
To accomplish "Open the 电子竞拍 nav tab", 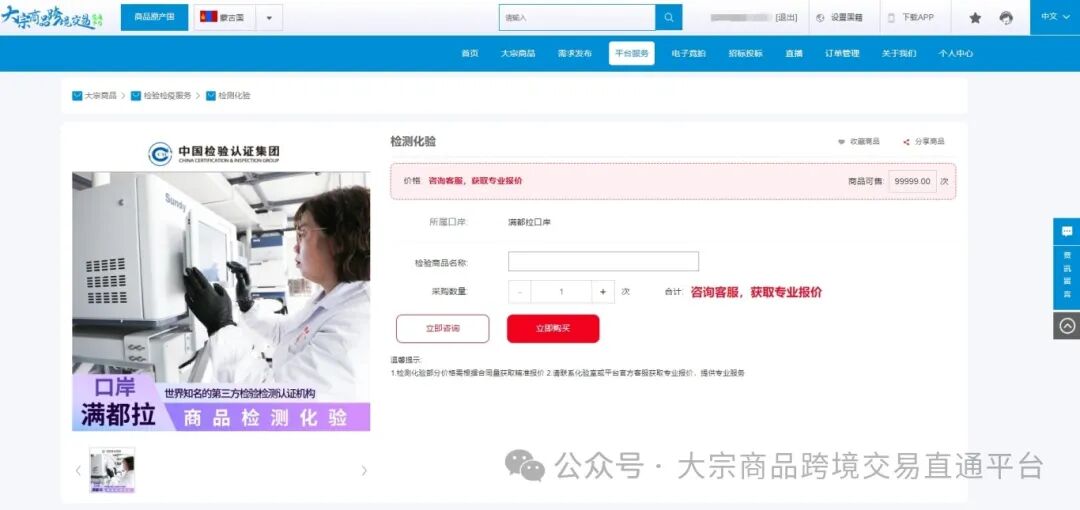I will (x=688, y=54).
